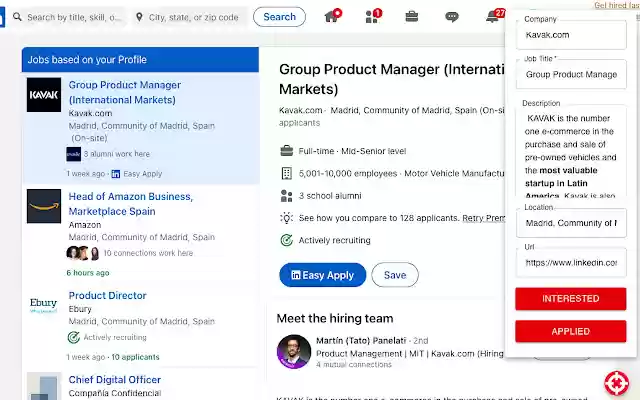Open My Network icon with badge
The image size is (640, 400).
coord(373,16)
